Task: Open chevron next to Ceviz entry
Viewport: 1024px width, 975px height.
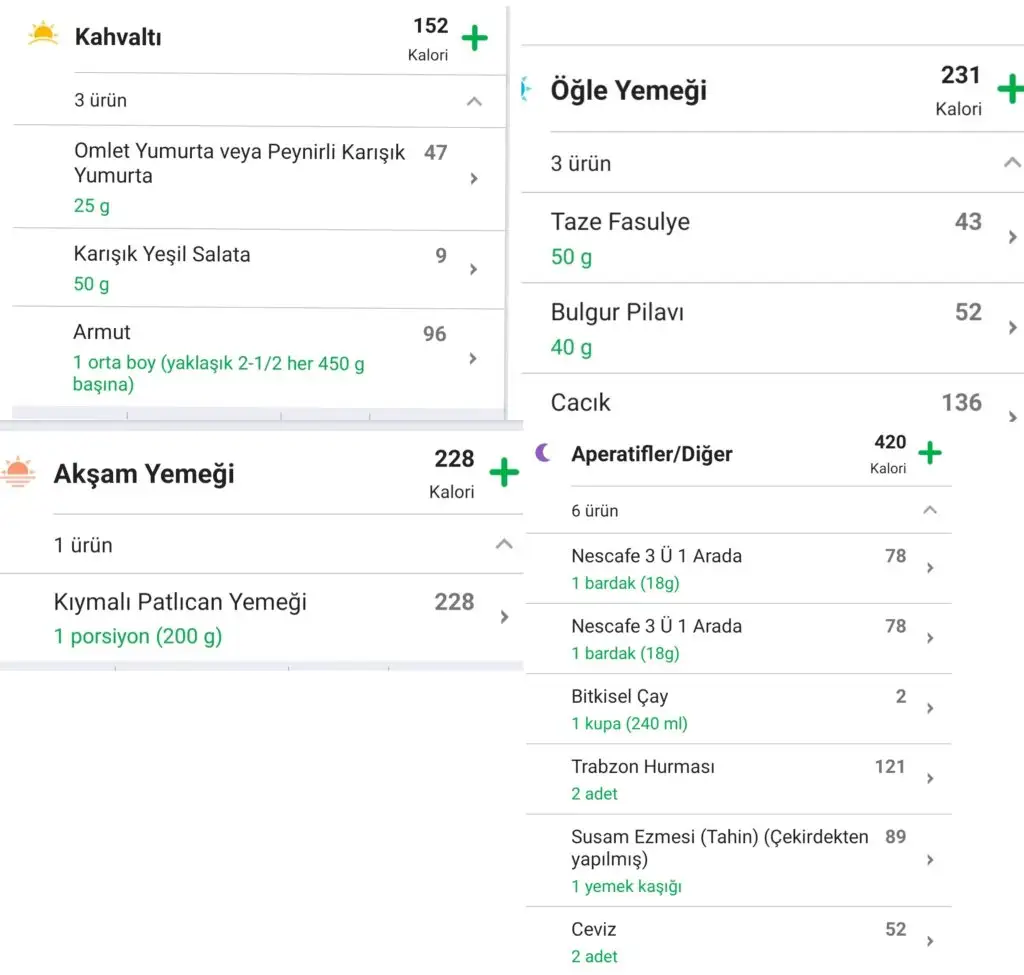Action: coord(930,941)
